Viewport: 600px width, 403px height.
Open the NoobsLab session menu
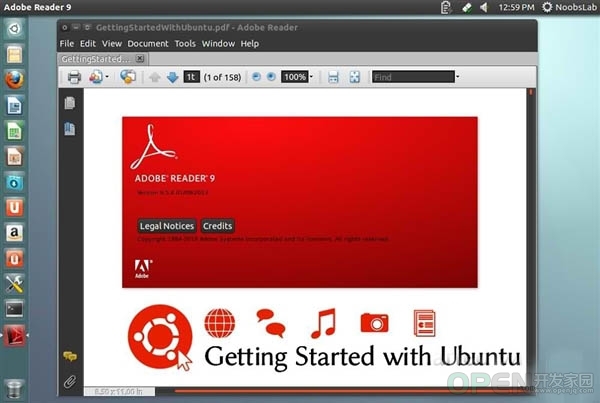point(570,7)
